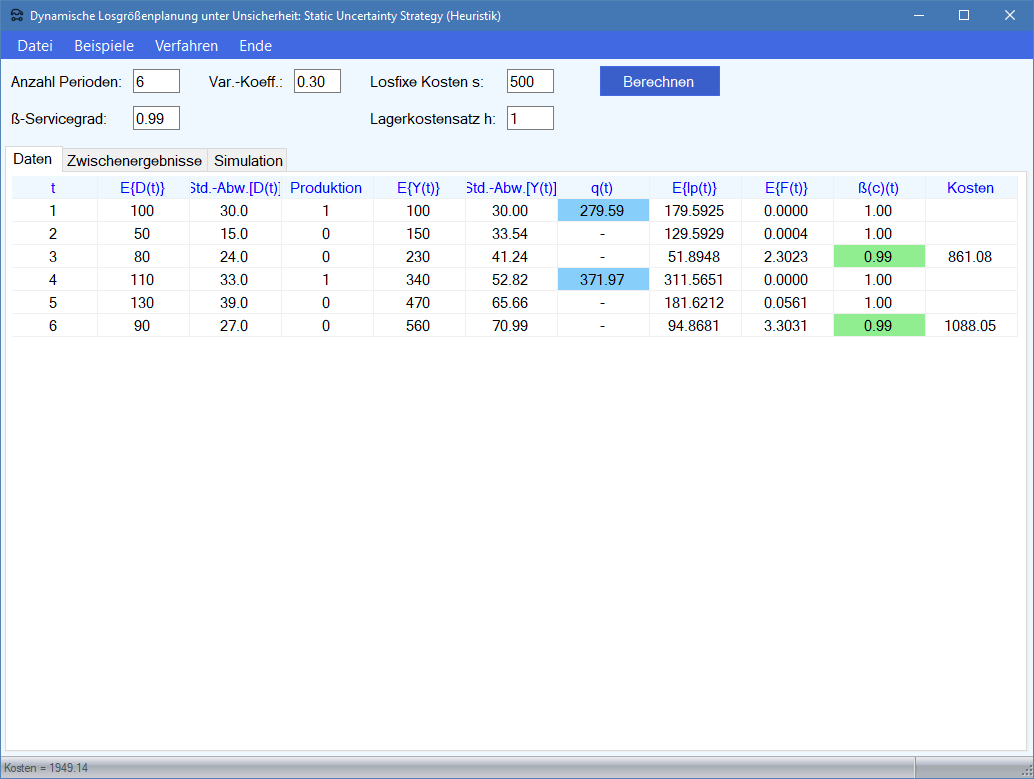
Task: Click the green ß(c)(t) cell in row 3
Action: (878, 257)
